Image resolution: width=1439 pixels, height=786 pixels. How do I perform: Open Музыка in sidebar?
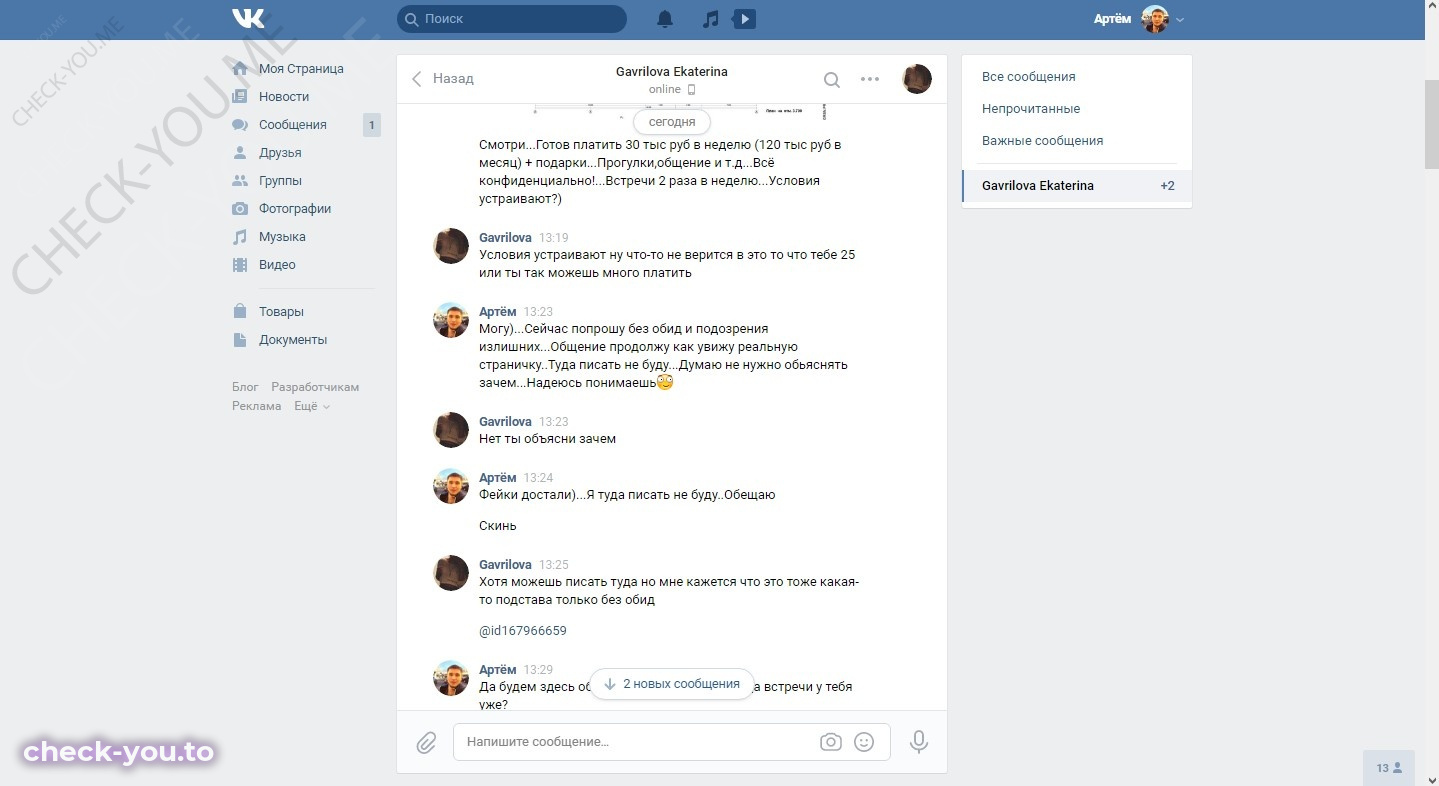tap(282, 237)
